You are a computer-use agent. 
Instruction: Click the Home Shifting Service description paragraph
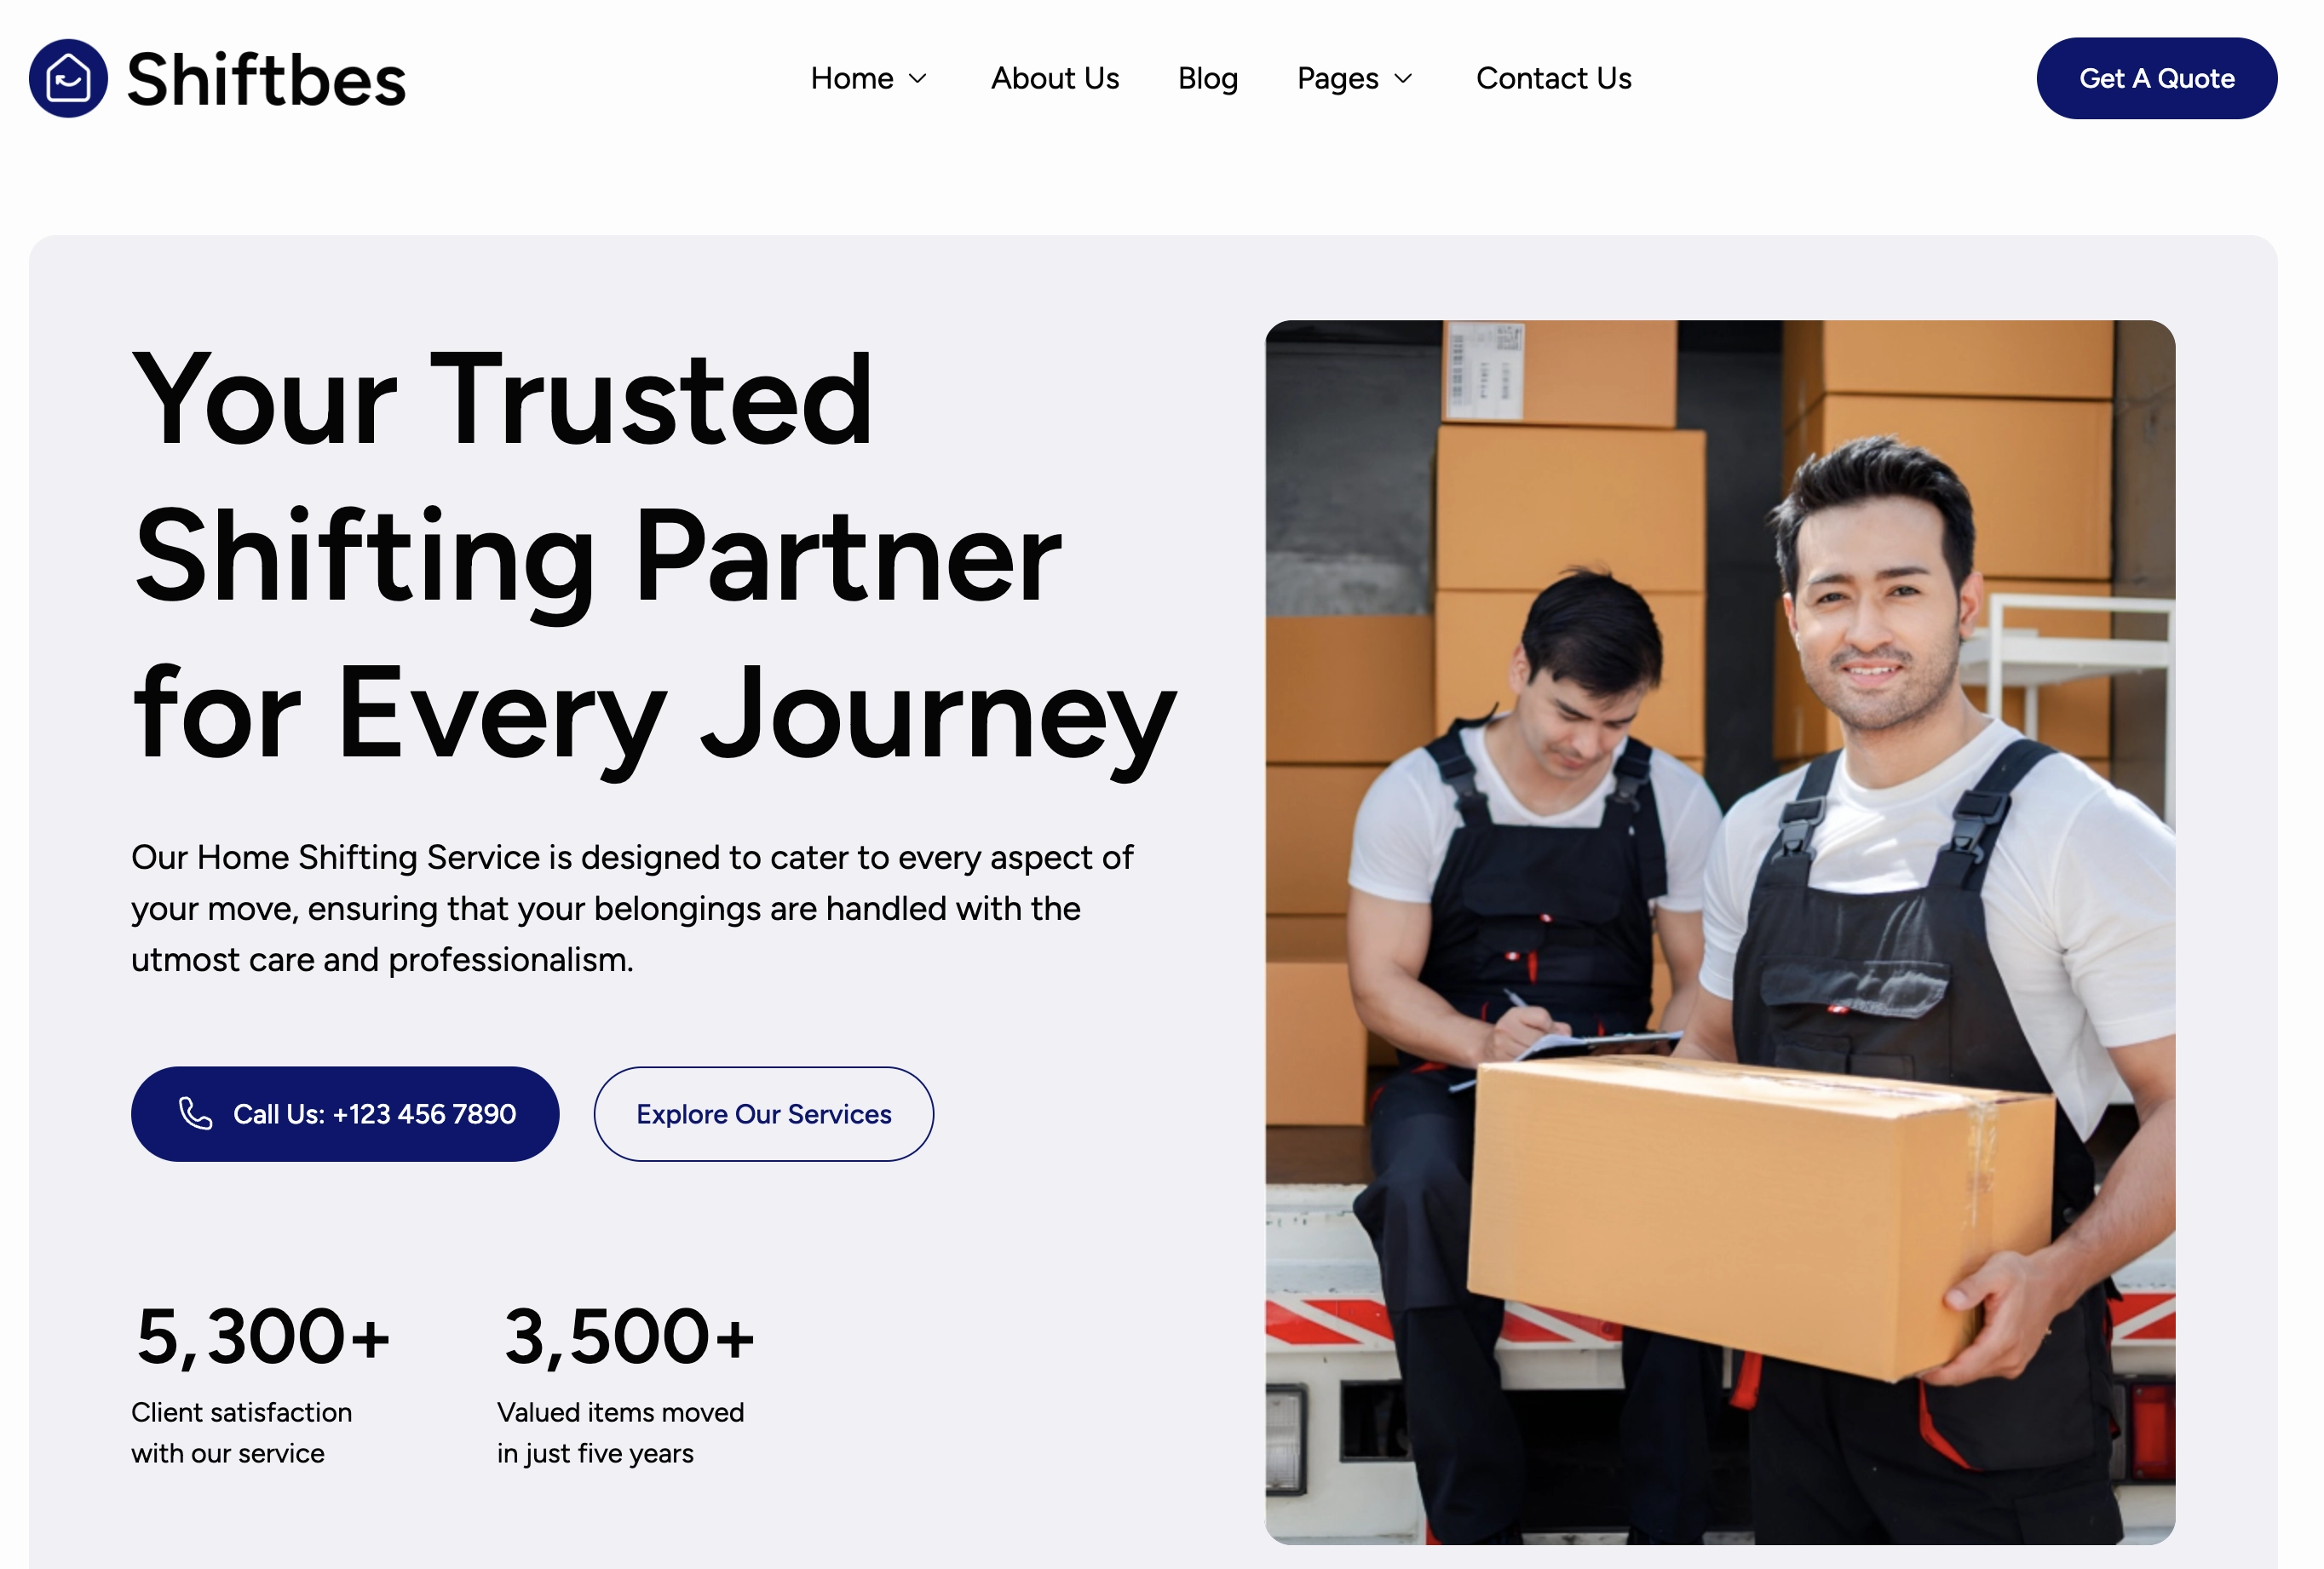tap(632, 908)
